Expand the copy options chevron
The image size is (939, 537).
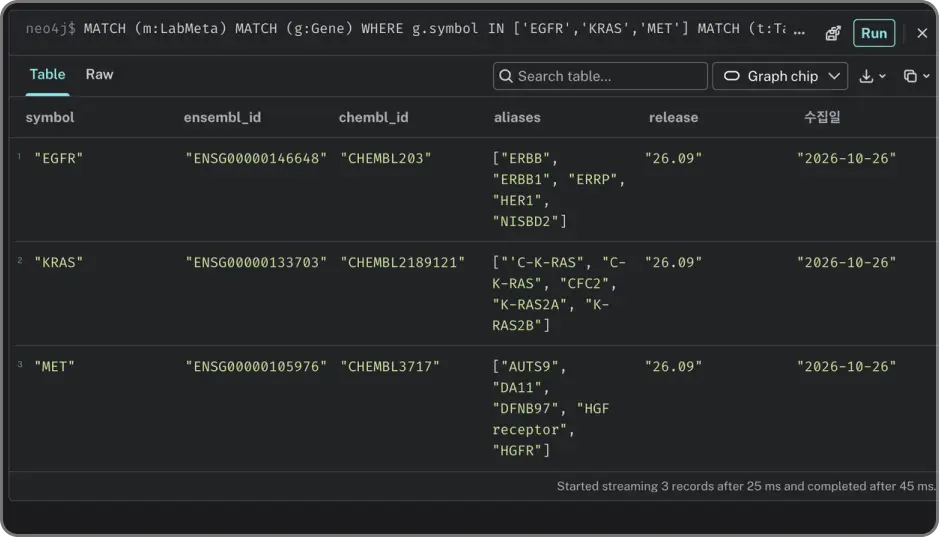(926, 76)
